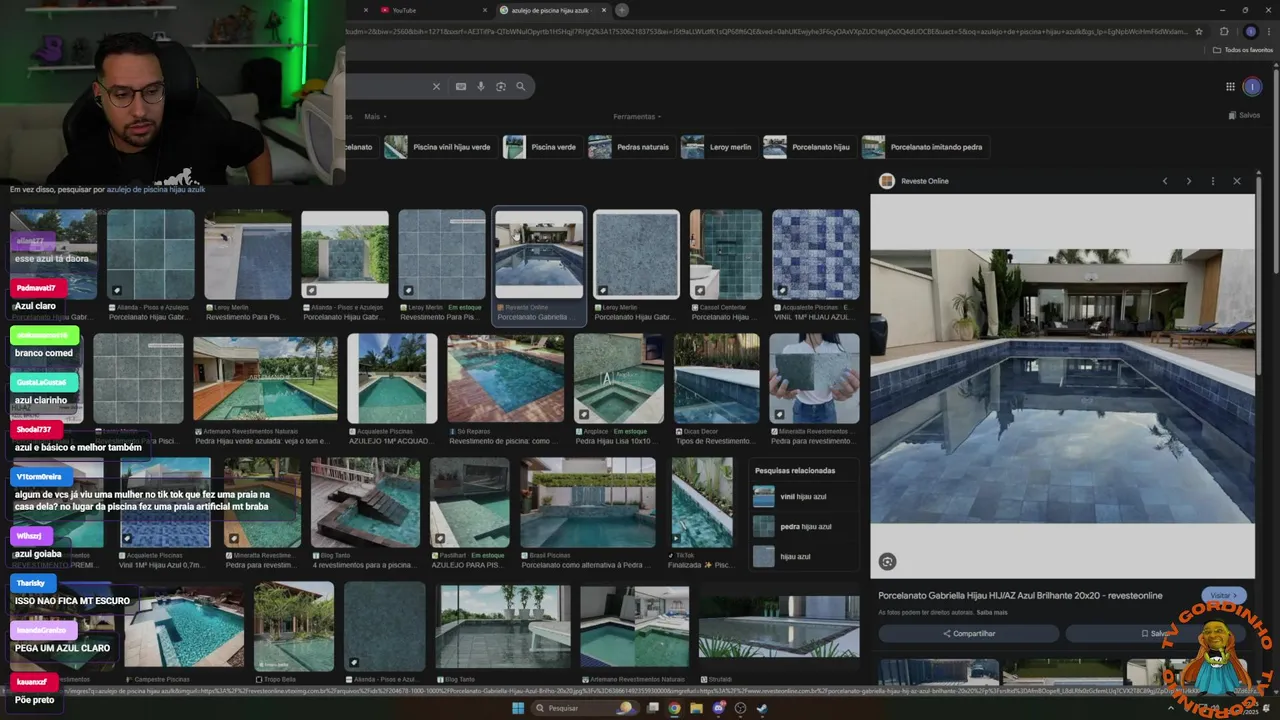This screenshot has height=720, width=1280.
Task: Go to previous image in preview panel
Action: click(x=1165, y=181)
